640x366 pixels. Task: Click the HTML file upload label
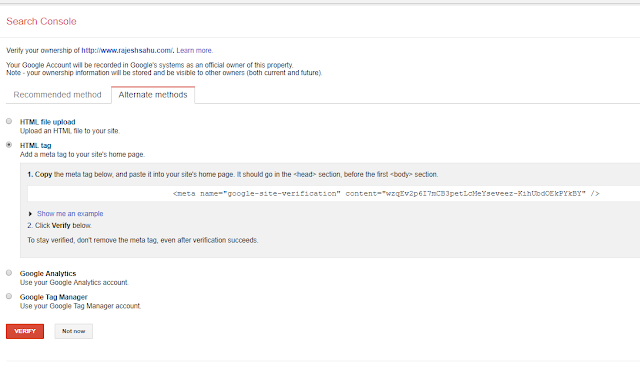pos(48,122)
